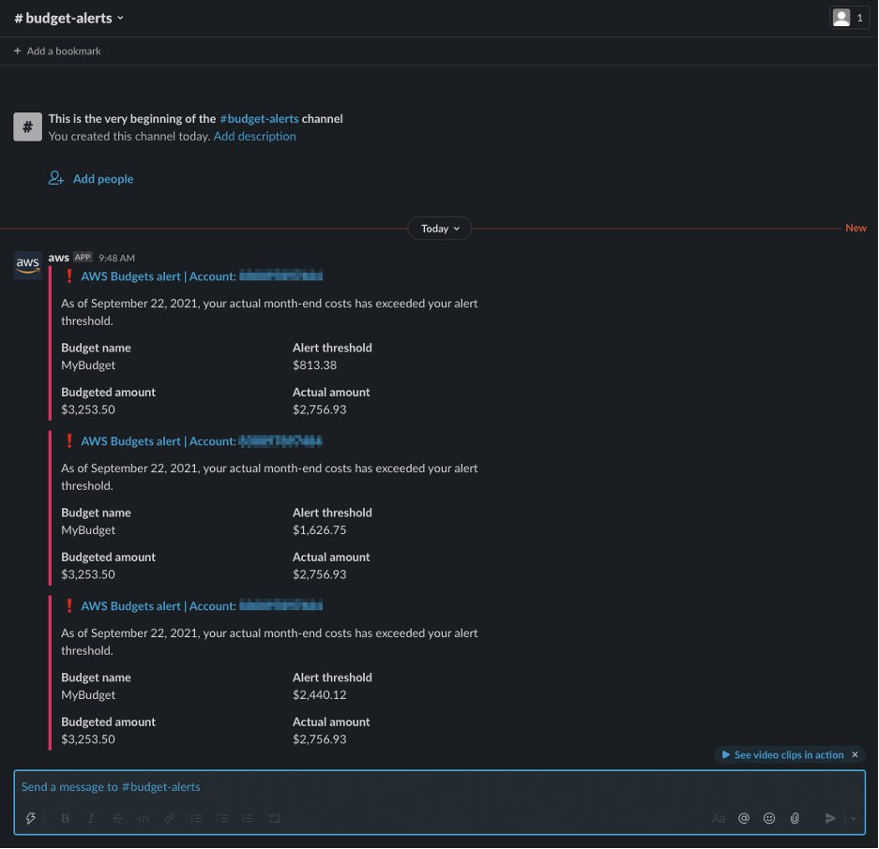The image size is (879, 849).
Task: Apply blockquote formatting icon
Action: tap(248, 818)
